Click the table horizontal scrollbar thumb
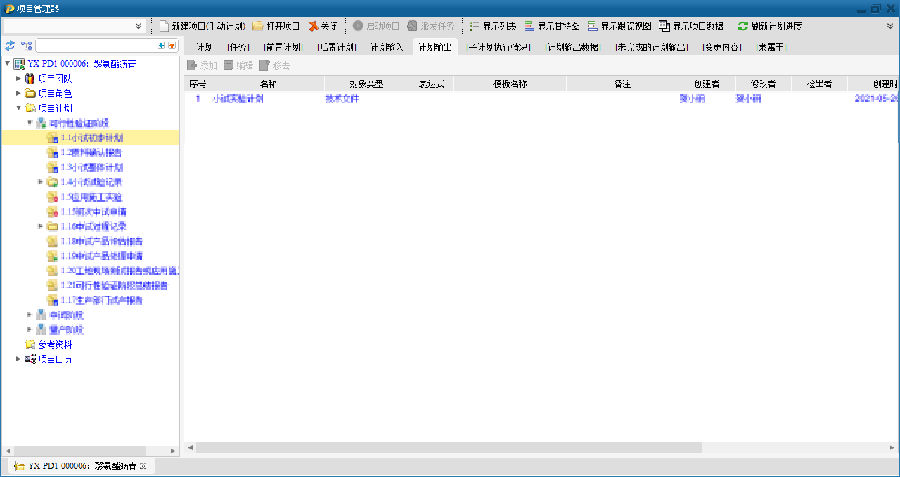This screenshot has height=477, width=900. pos(449,447)
